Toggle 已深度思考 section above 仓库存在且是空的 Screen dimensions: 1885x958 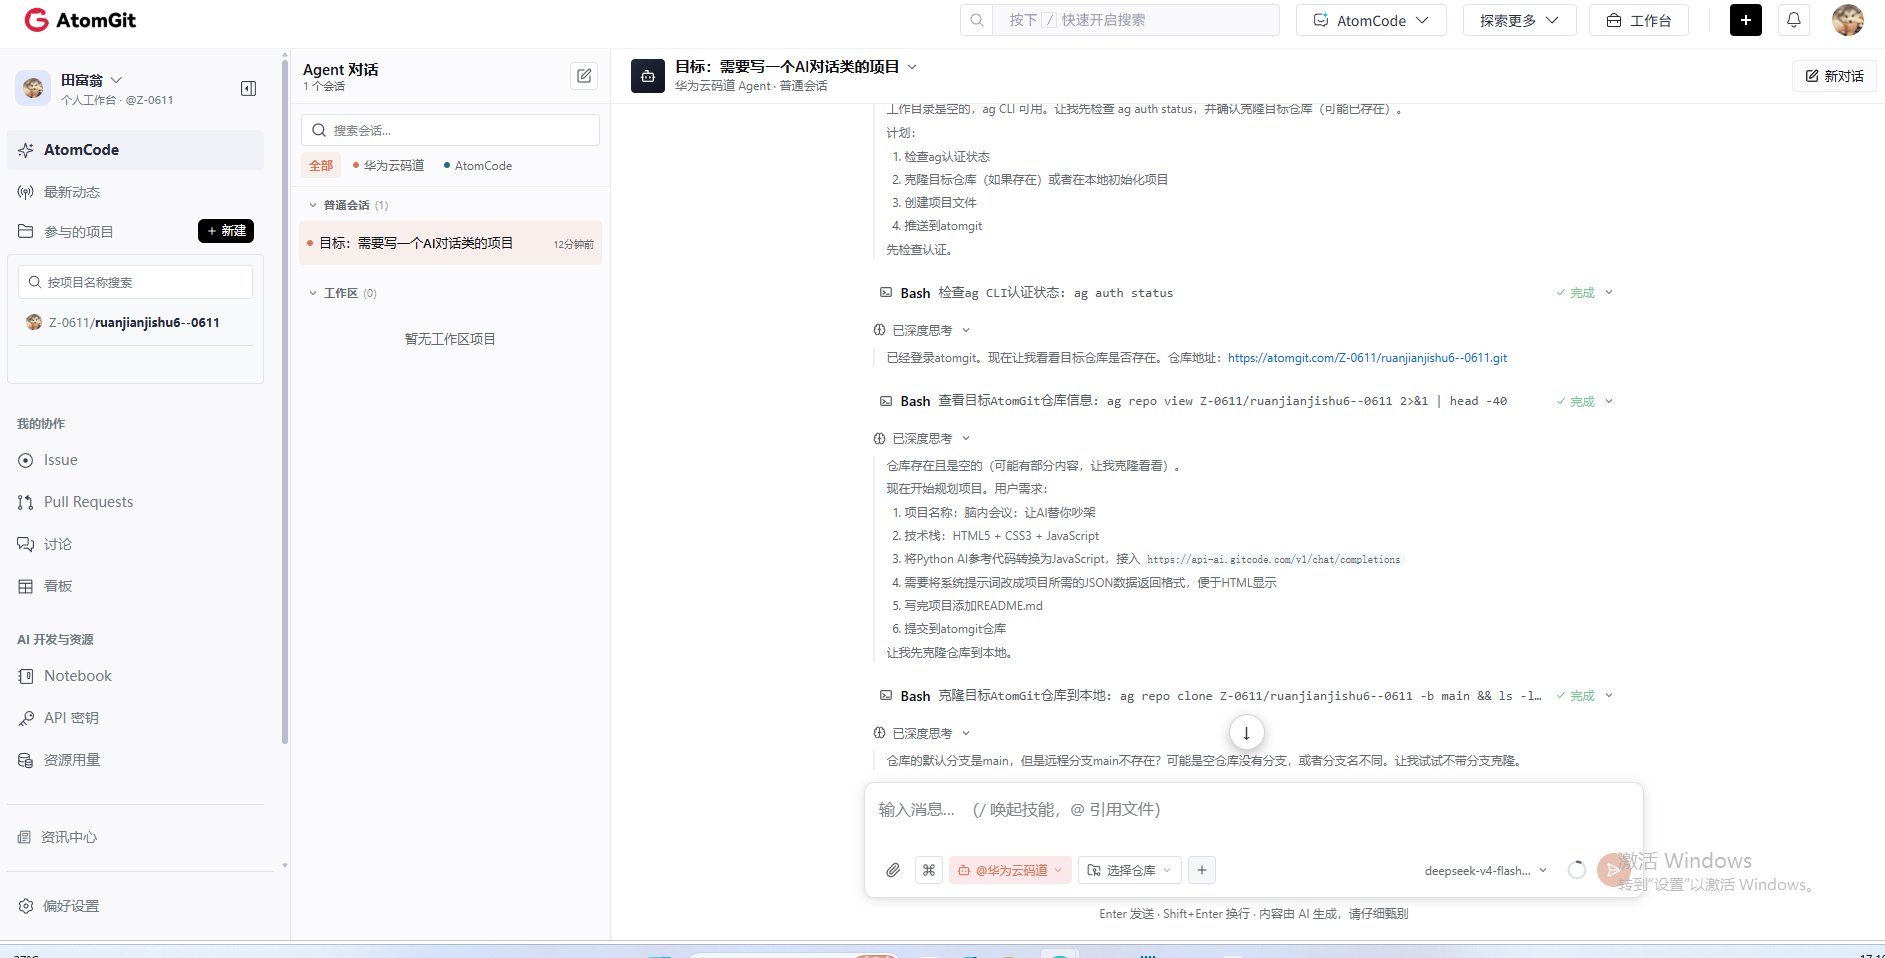pyautogui.click(x=922, y=438)
